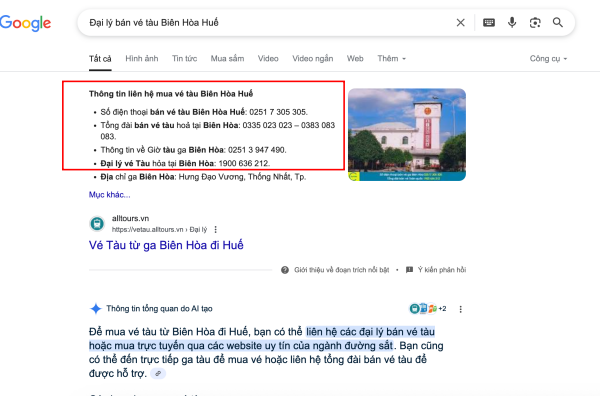Click Giới thiệu về đoạn trích nổi bật
The image size is (600, 396).
341,270
